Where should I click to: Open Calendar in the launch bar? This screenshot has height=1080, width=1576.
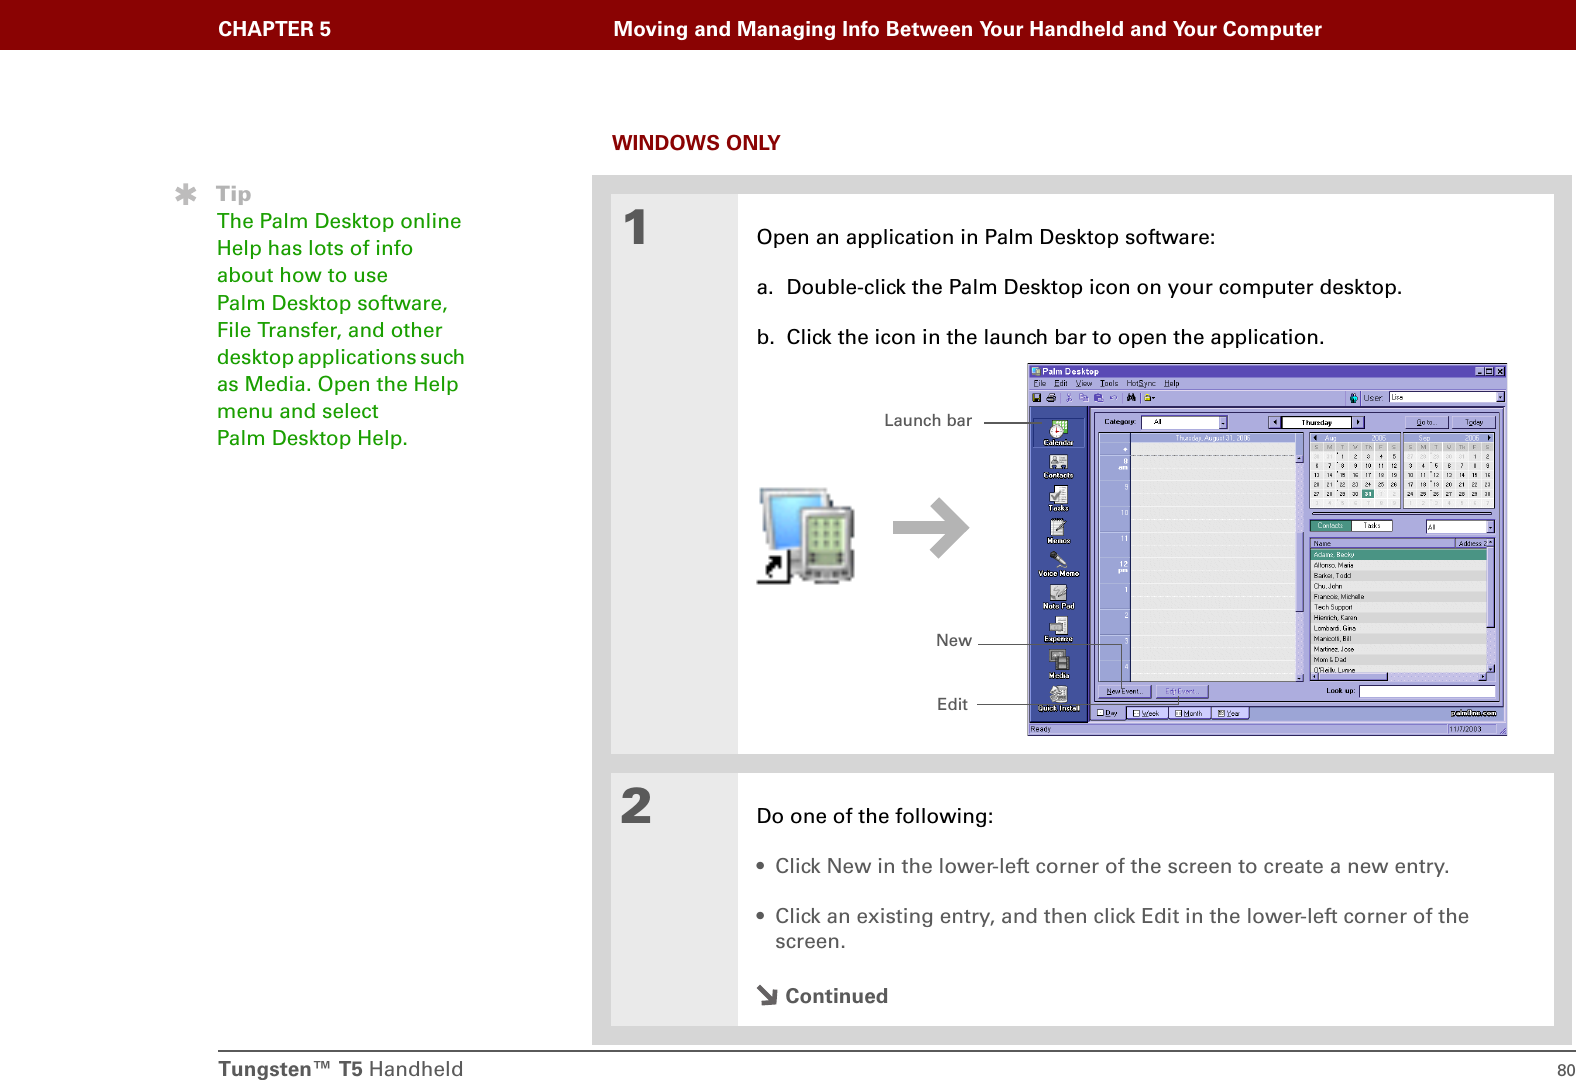click(1058, 433)
